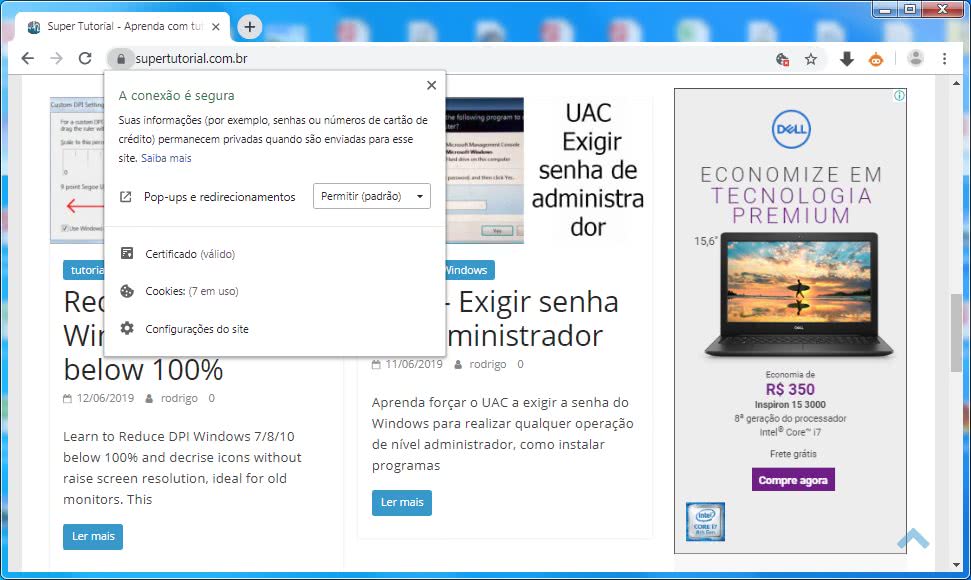
Task: Click author rodrigo under UAC article
Action: 487,364
